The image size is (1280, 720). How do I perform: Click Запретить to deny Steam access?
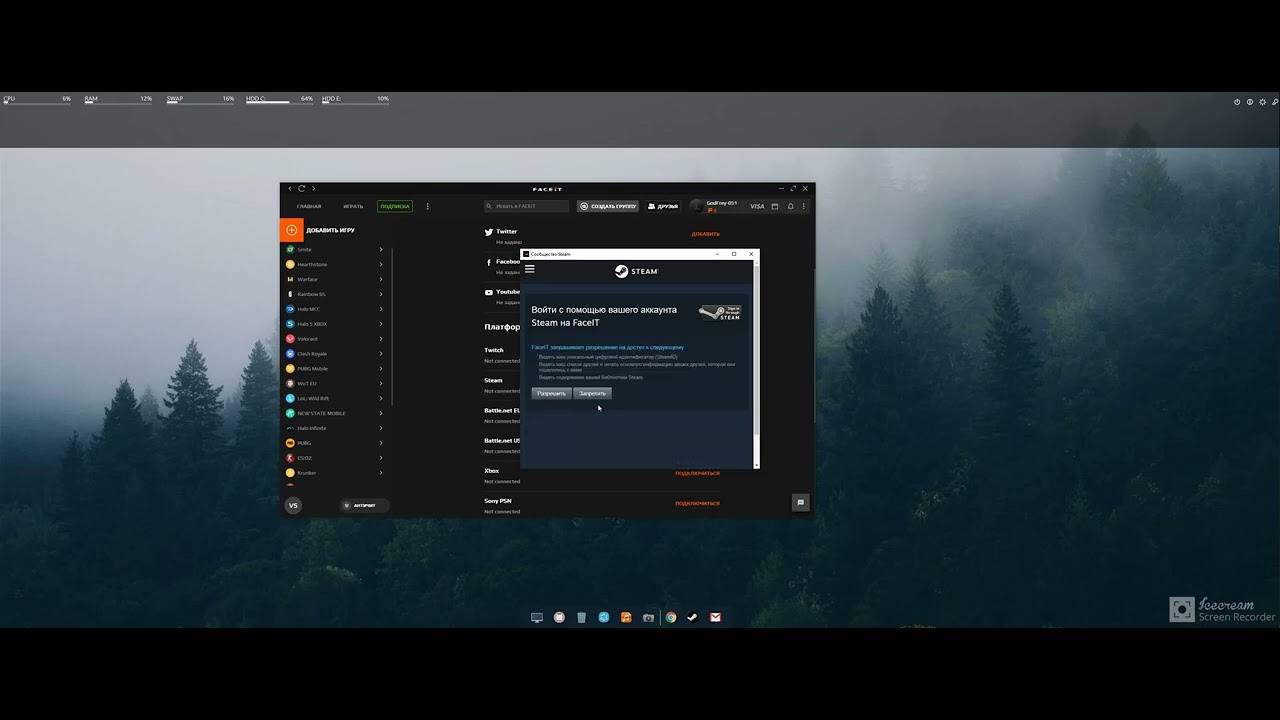point(592,393)
